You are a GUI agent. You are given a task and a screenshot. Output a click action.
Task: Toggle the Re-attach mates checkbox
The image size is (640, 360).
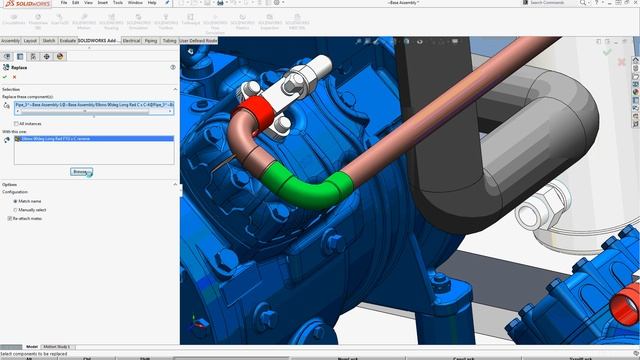(x=10, y=219)
